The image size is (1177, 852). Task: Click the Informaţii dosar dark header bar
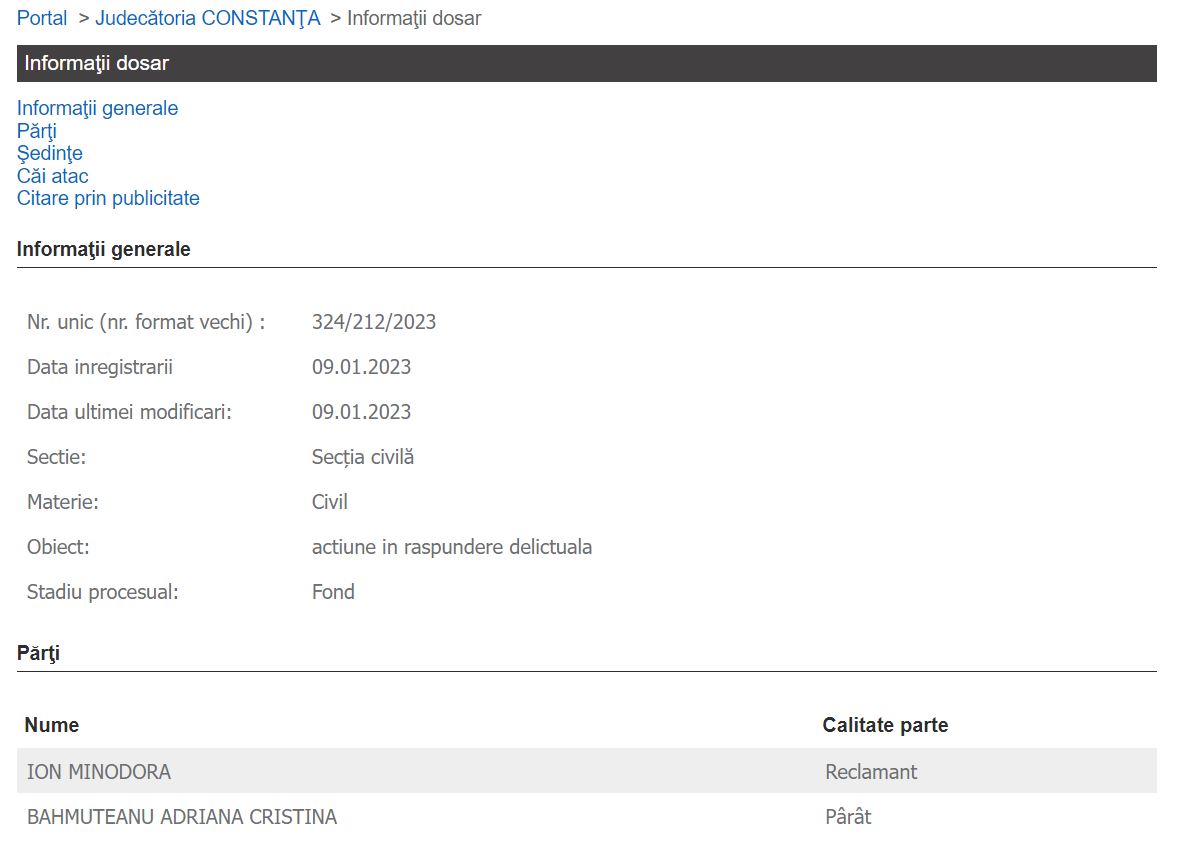pos(586,63)
